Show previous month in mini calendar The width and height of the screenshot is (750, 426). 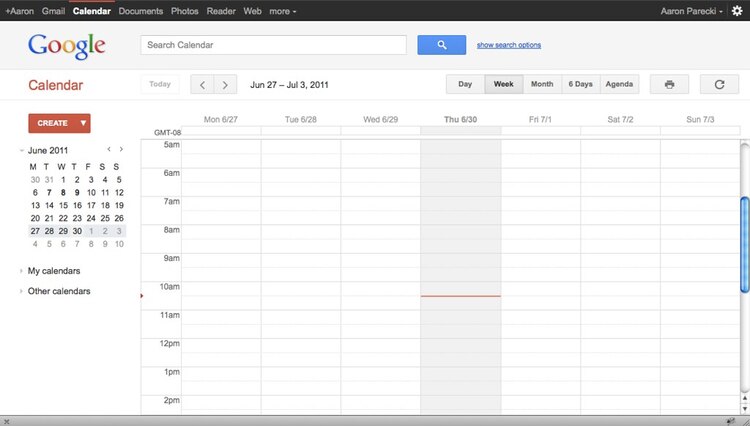click(x=109, y=149)
